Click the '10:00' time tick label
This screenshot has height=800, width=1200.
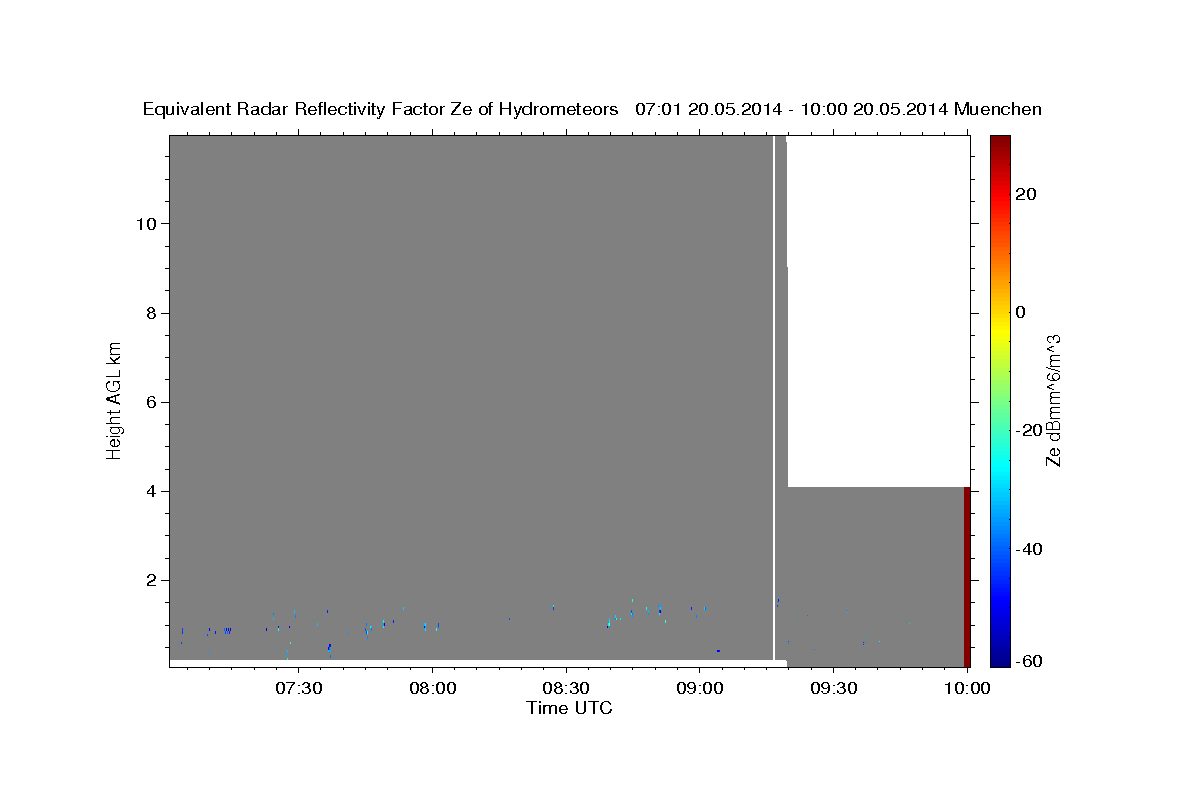pyautogui.click(x=967, y=689)
